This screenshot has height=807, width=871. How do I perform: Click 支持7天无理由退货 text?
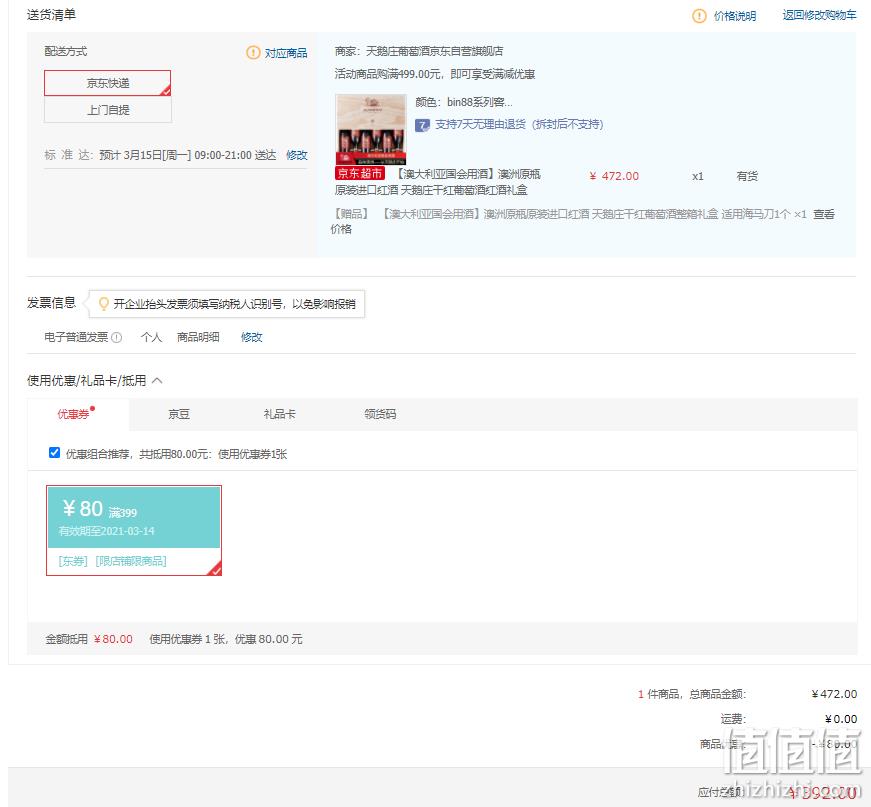pos(519,124)
